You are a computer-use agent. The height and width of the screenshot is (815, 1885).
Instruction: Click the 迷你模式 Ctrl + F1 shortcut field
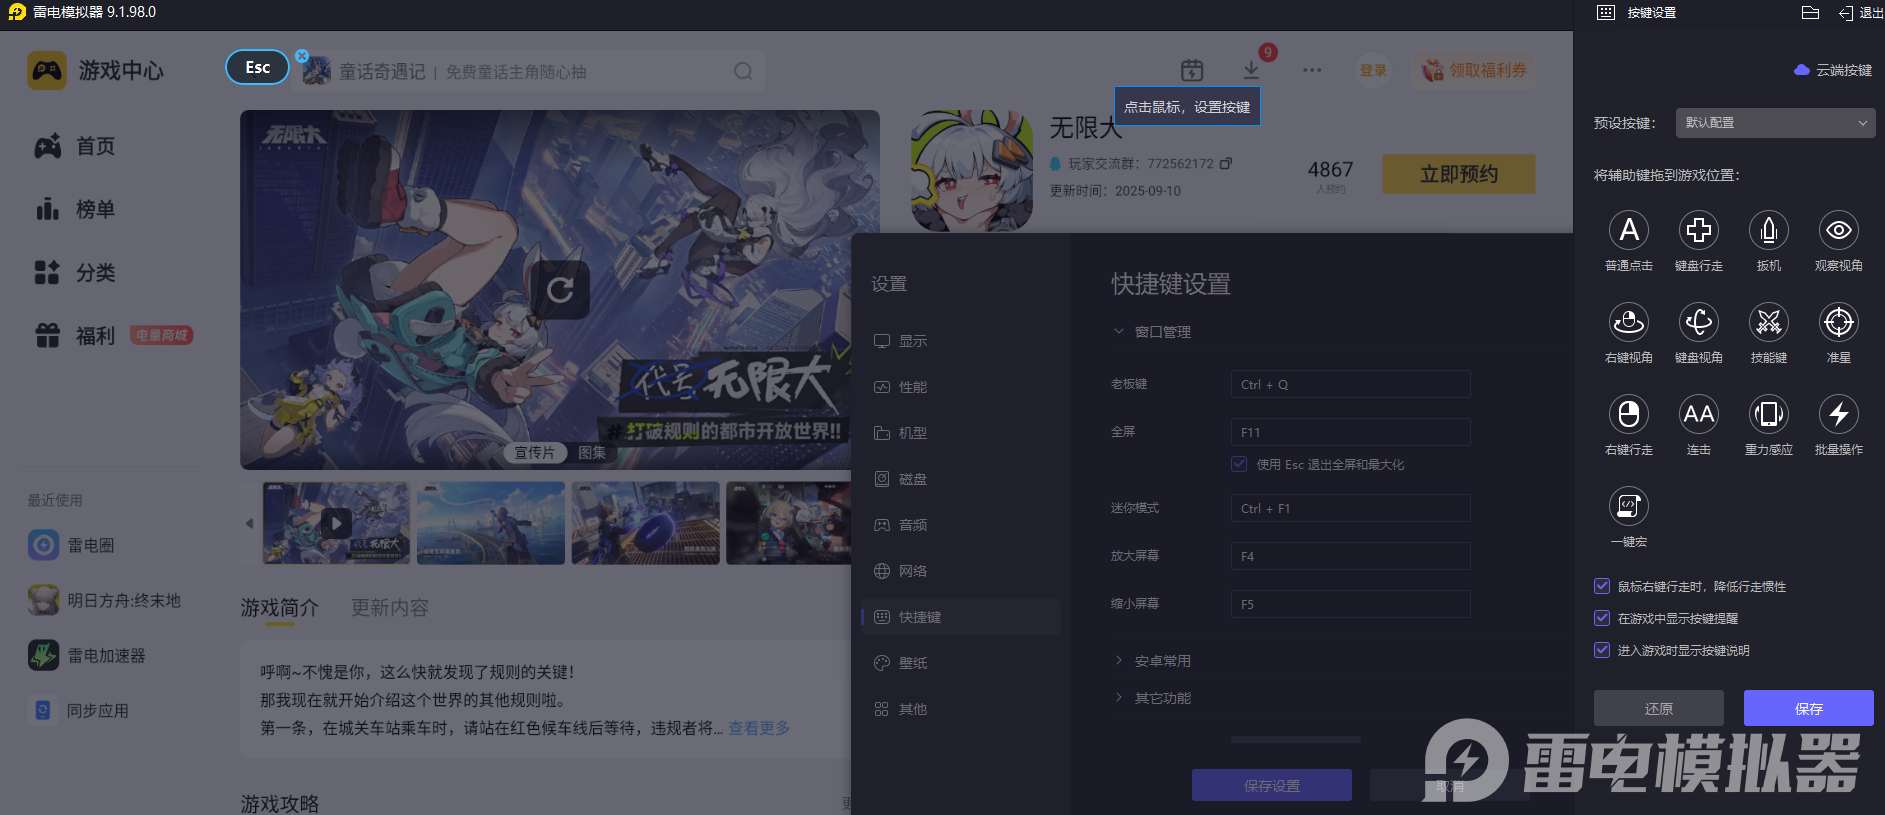[x=1351, y=508]
